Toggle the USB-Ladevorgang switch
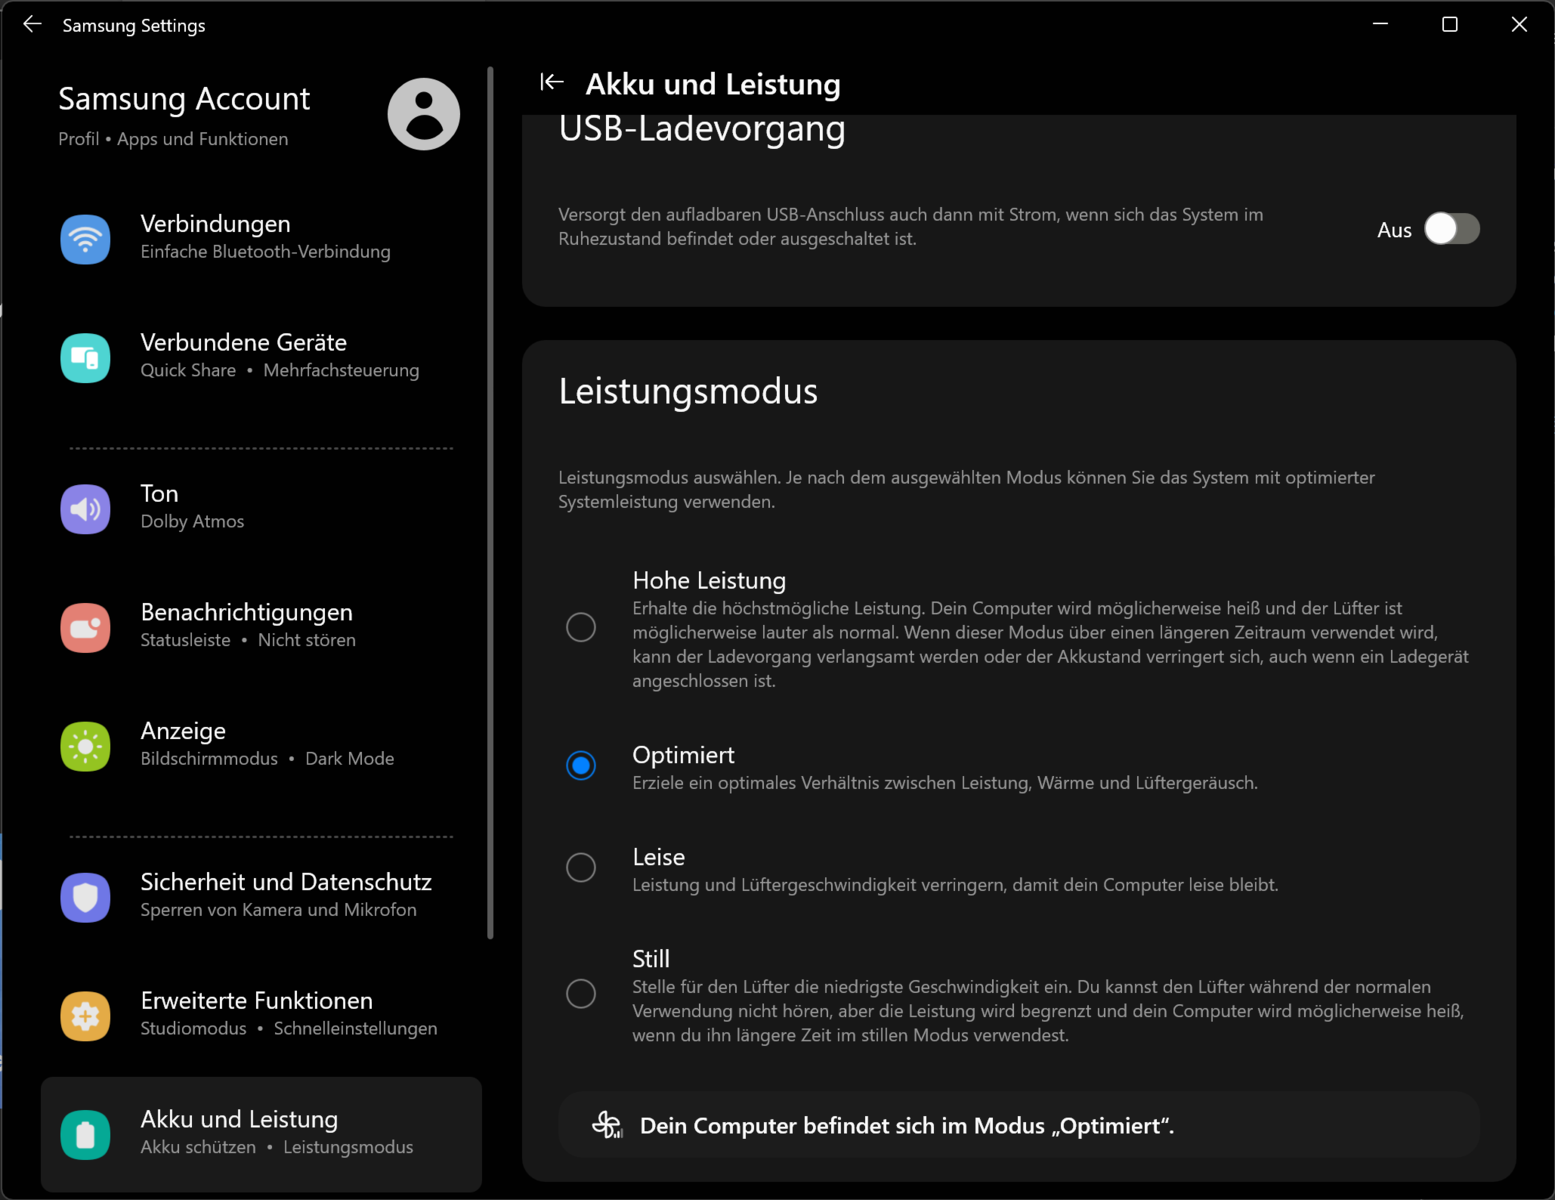This screenshot has width=1555, height=1200. (1452, 229)
